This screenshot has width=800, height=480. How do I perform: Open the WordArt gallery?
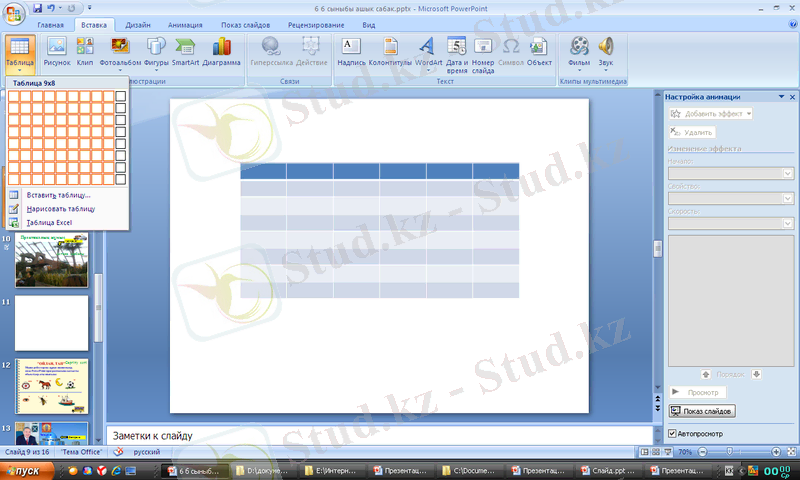(x=428, y=51)
